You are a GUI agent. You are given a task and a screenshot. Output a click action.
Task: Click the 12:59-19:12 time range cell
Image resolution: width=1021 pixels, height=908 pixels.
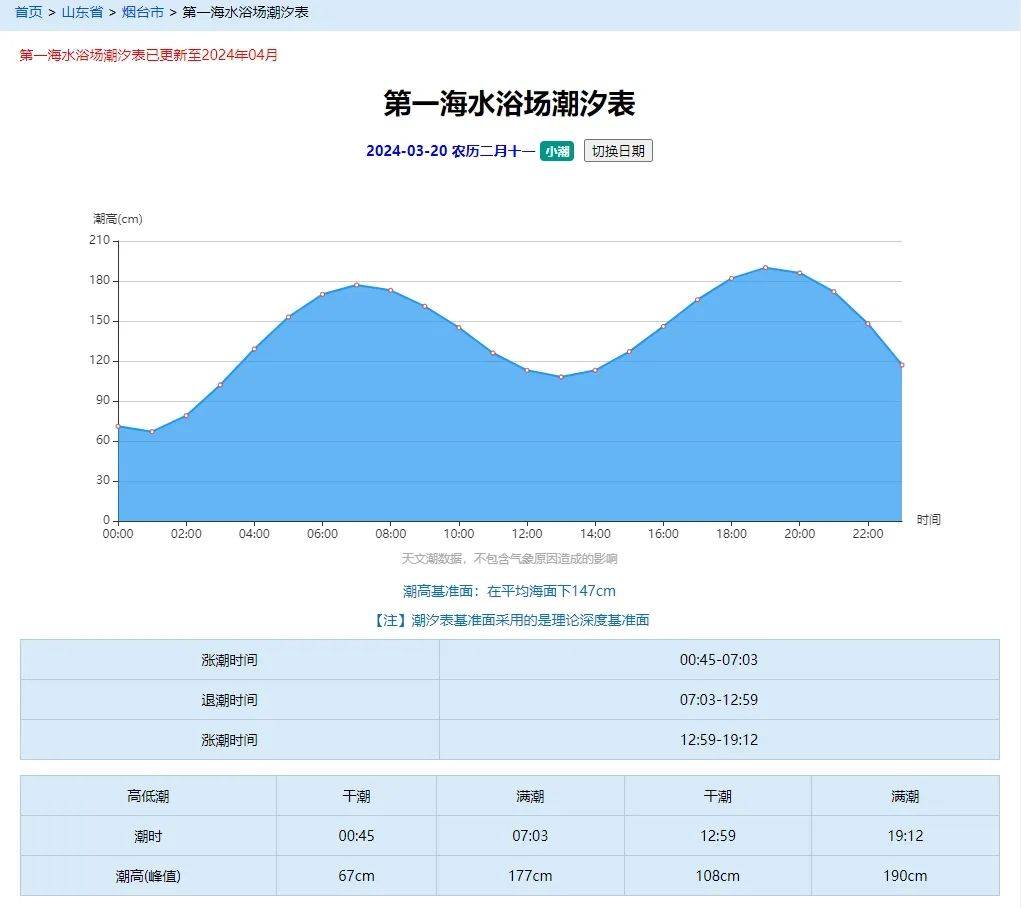point(718,740)
